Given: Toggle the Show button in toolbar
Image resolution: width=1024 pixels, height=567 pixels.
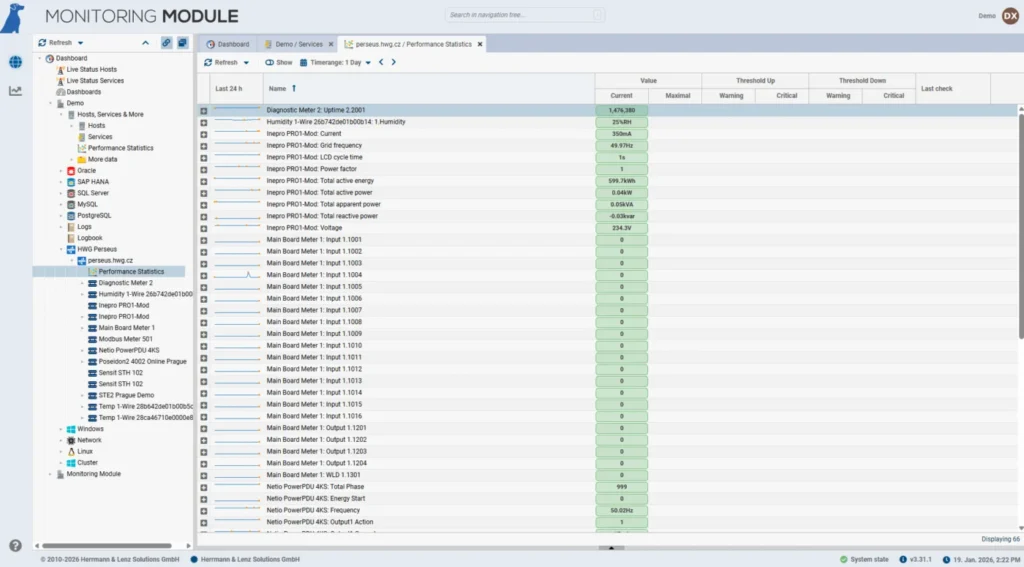Looking at the screenshot, I should click(x=279, y=63).
